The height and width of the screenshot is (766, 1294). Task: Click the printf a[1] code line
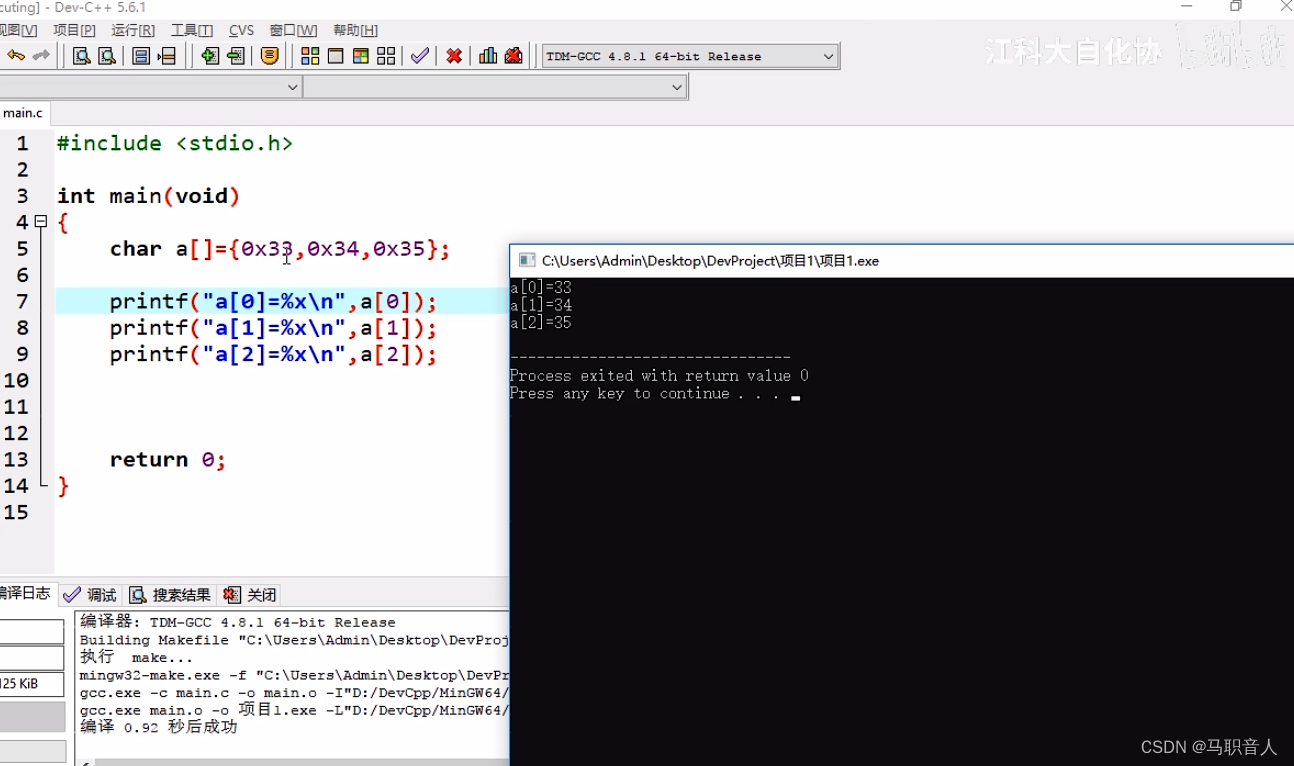(273, 328)
